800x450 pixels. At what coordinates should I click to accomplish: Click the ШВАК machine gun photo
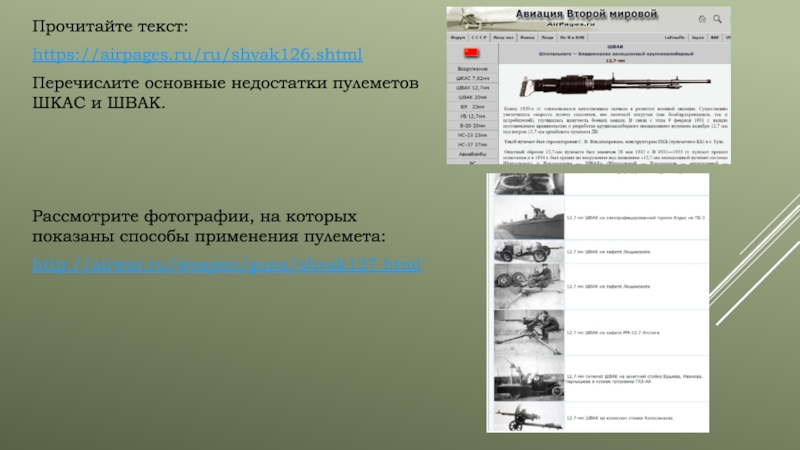(615, 84)
